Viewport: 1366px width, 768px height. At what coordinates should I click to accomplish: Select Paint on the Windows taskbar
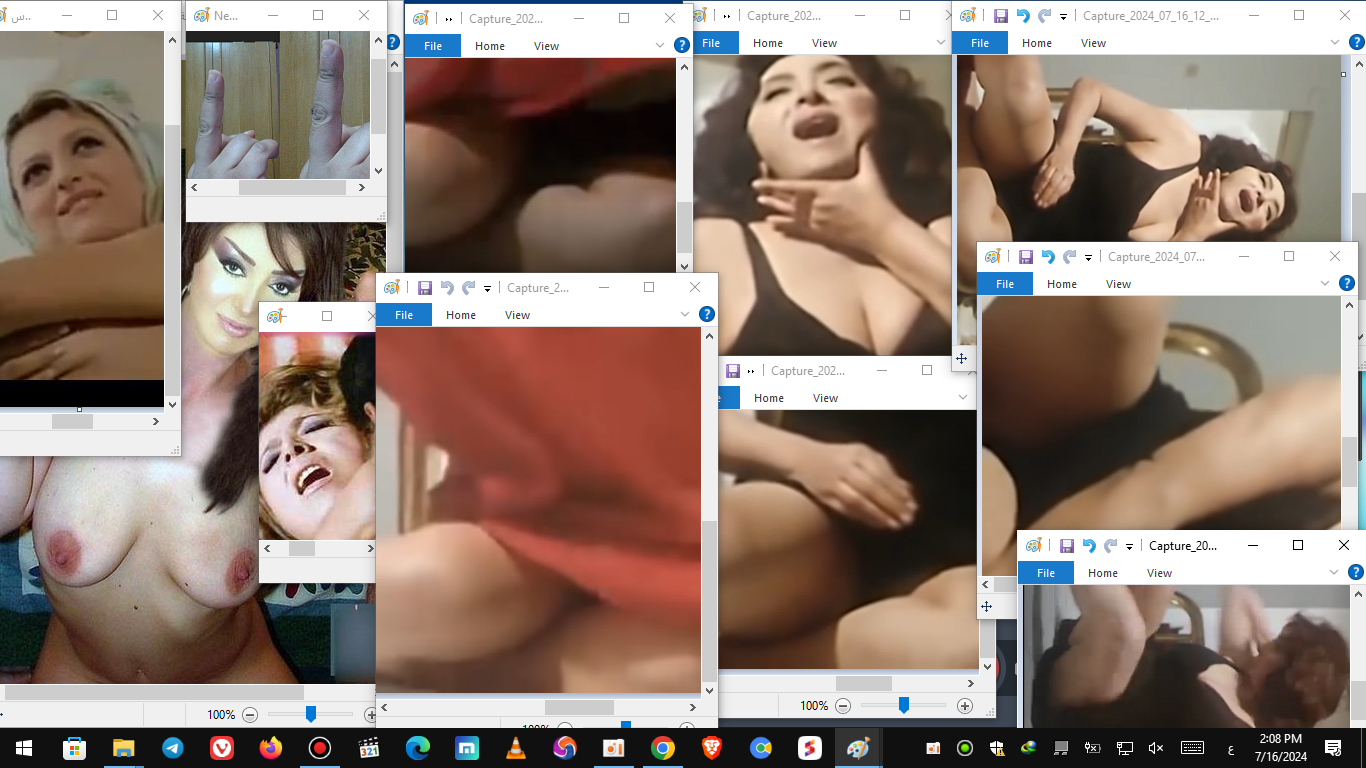pyautogui.click(x=857, y=747)
